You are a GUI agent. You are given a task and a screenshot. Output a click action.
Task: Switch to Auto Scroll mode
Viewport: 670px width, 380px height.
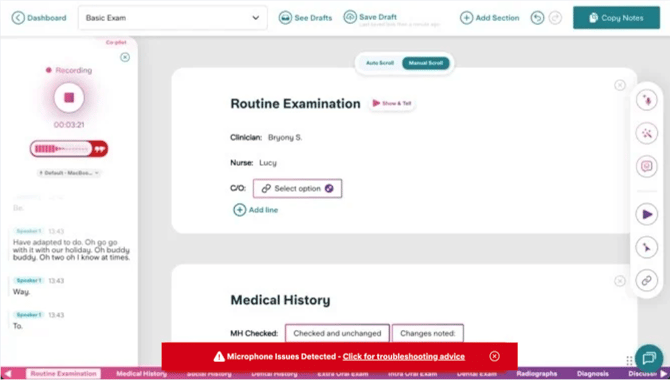[379, 63]
